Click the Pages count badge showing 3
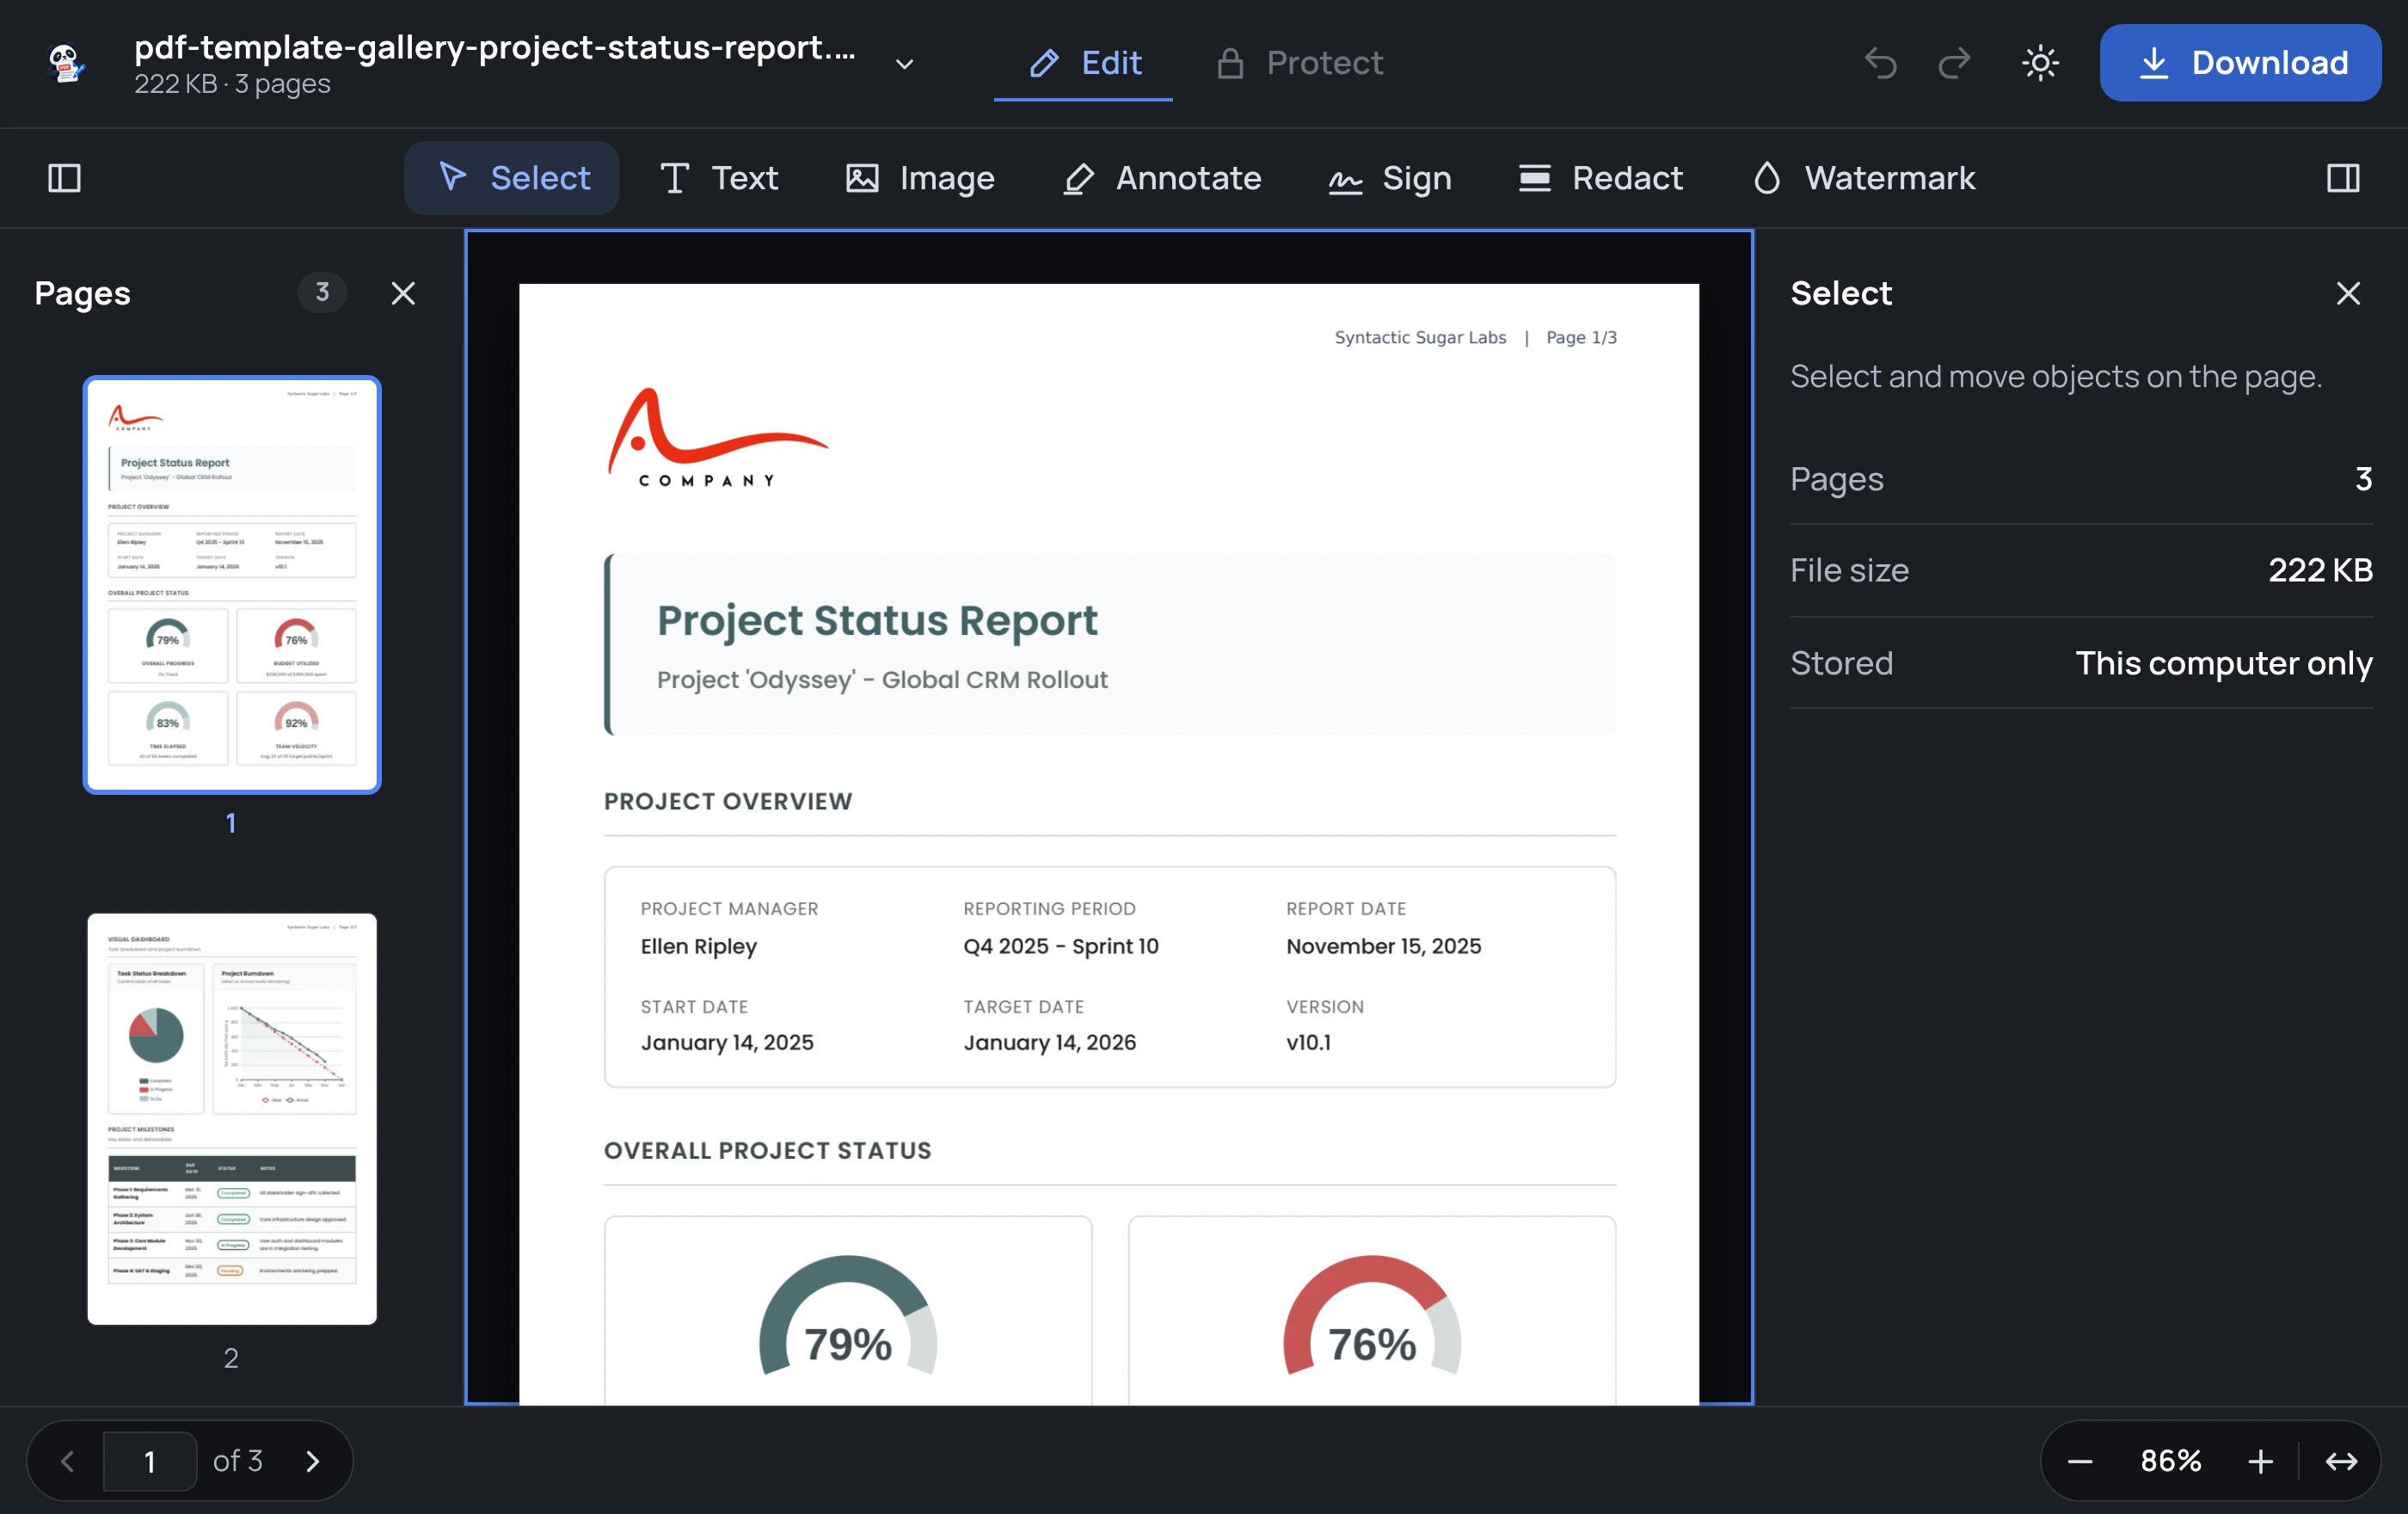 click(x=322, y=292)
